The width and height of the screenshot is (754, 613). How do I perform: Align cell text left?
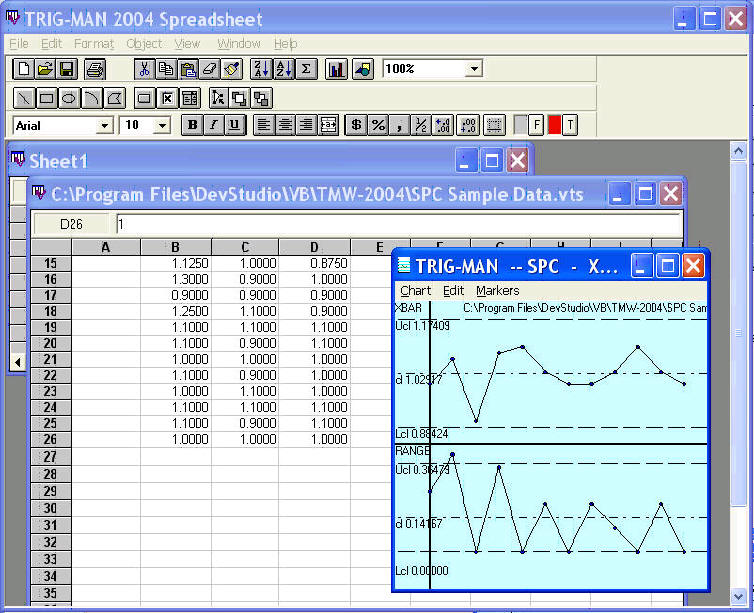coord(264,125)
